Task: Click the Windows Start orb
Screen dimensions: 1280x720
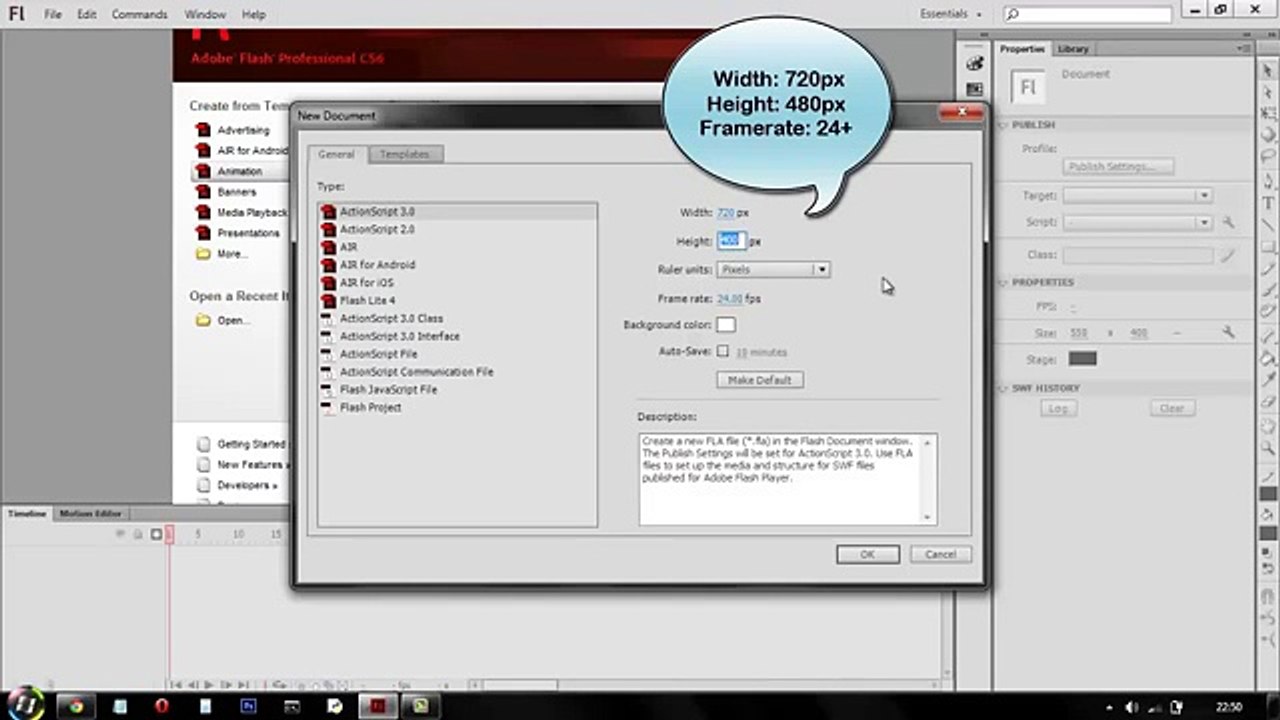Action: pos(25,704)
